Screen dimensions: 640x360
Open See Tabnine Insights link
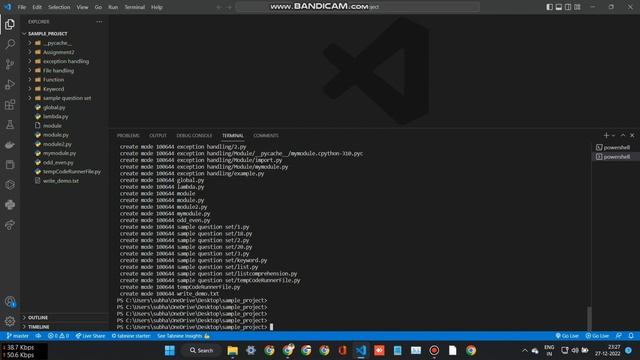tap(183, 336)
